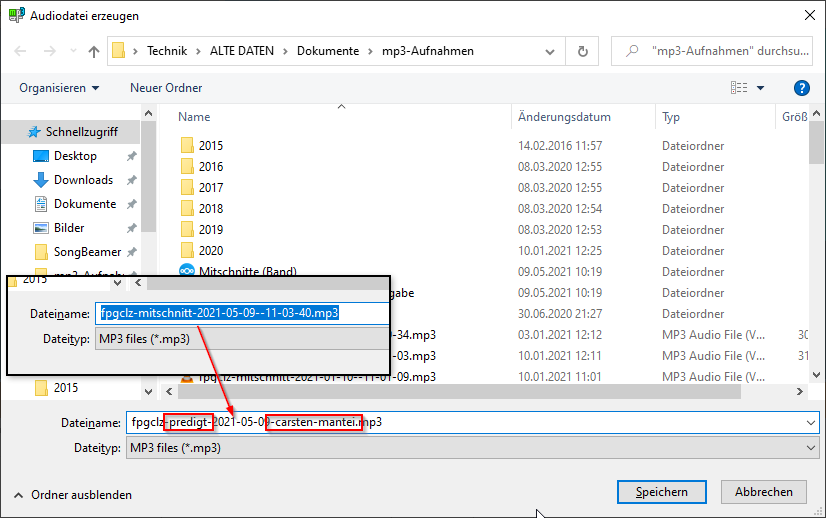This screenshot has width=826, height=518.
Task: Open Downloads in the sidebar
Action: 83,180
